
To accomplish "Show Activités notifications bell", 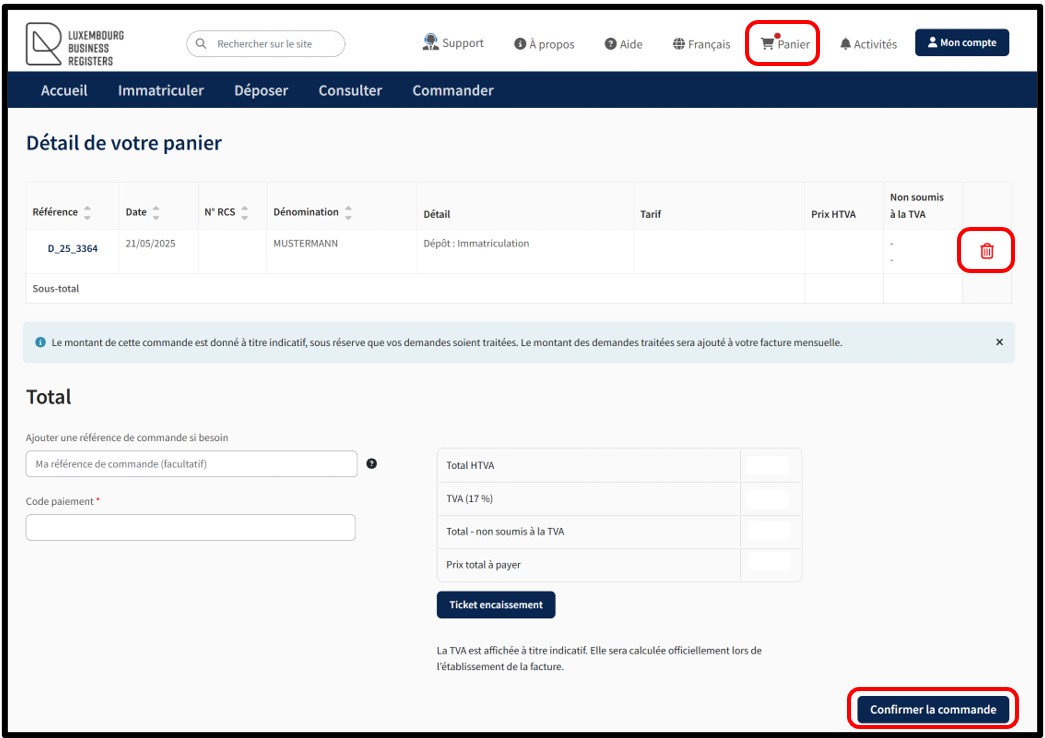I will [x=868, y=44].
